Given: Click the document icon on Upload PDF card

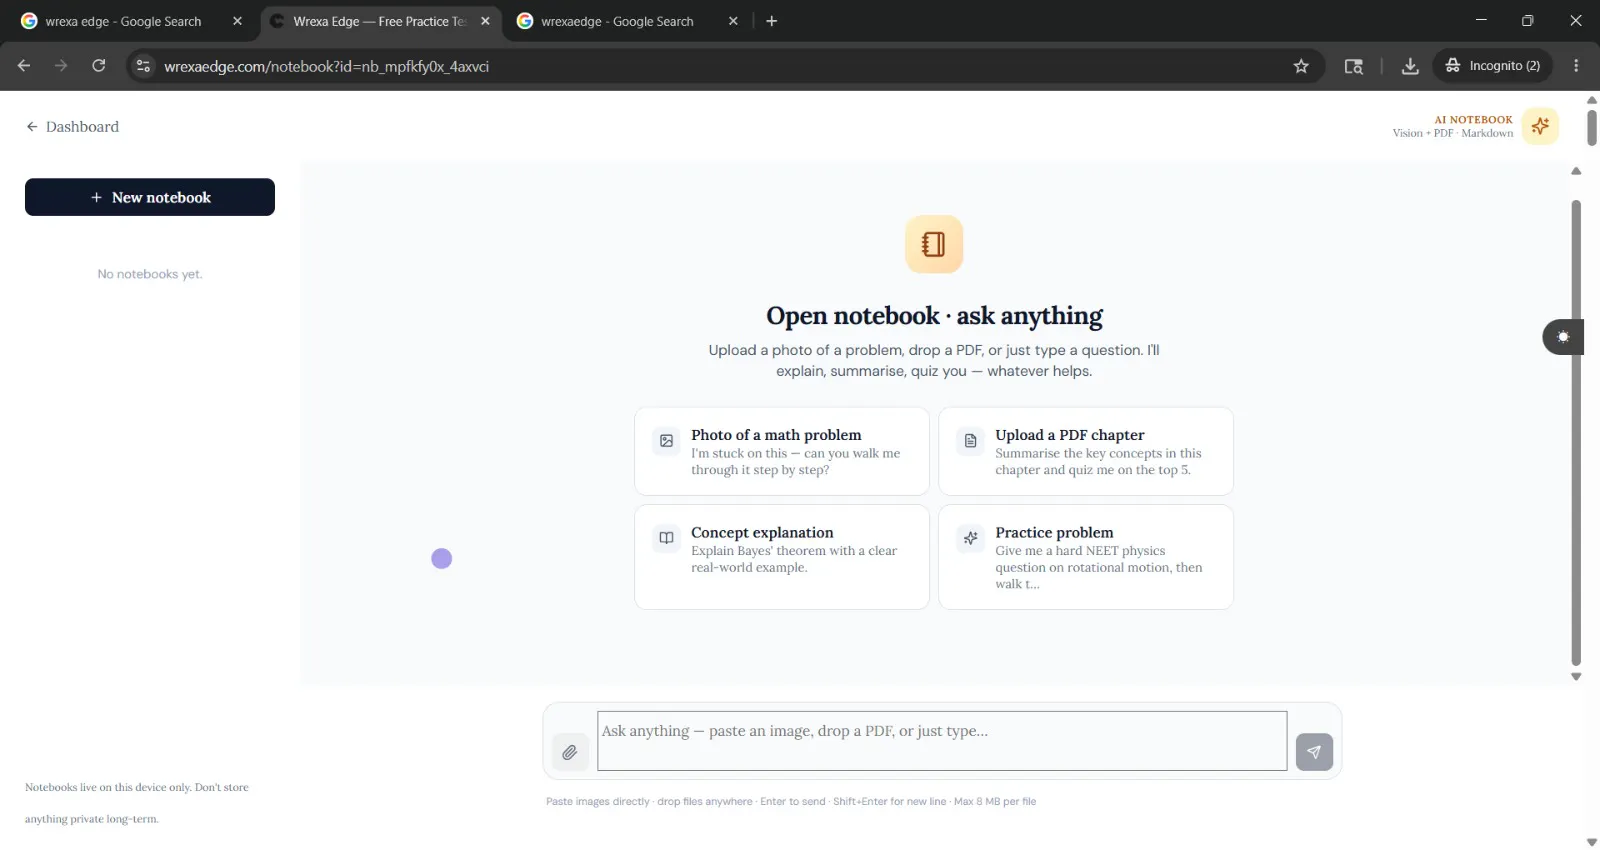Looking at the screenshot, I should [x=970, y=441].
